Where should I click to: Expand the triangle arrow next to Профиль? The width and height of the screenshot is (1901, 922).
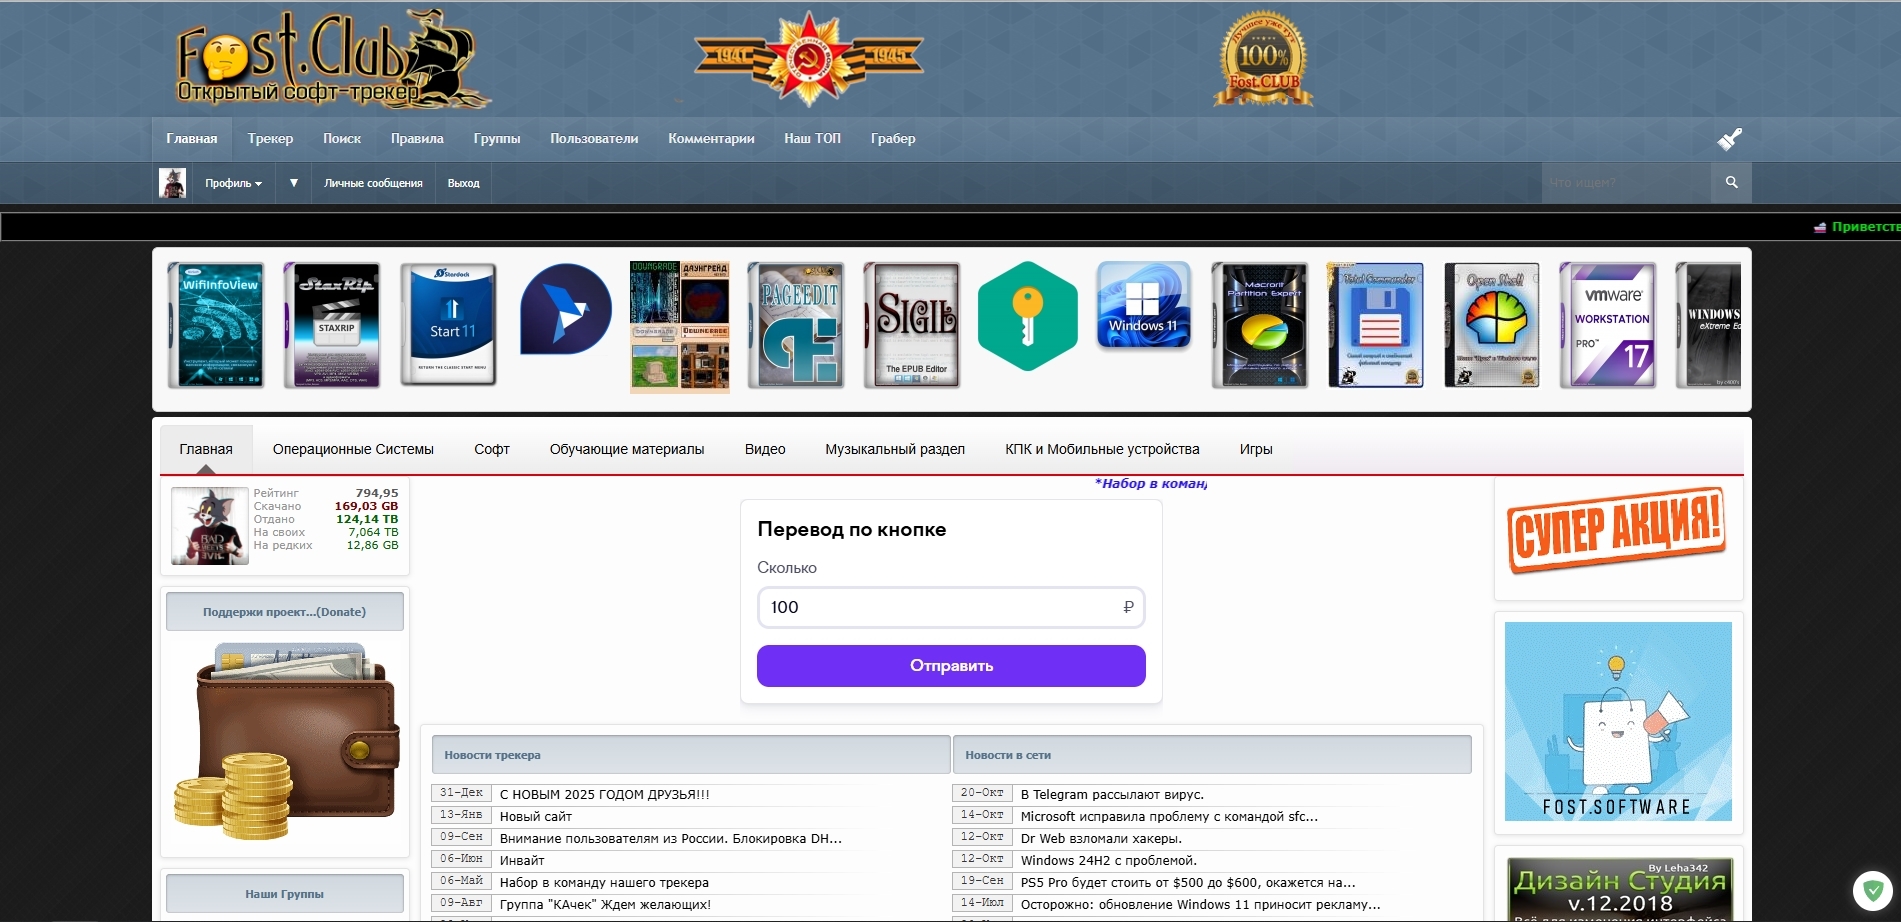(294, 183)
